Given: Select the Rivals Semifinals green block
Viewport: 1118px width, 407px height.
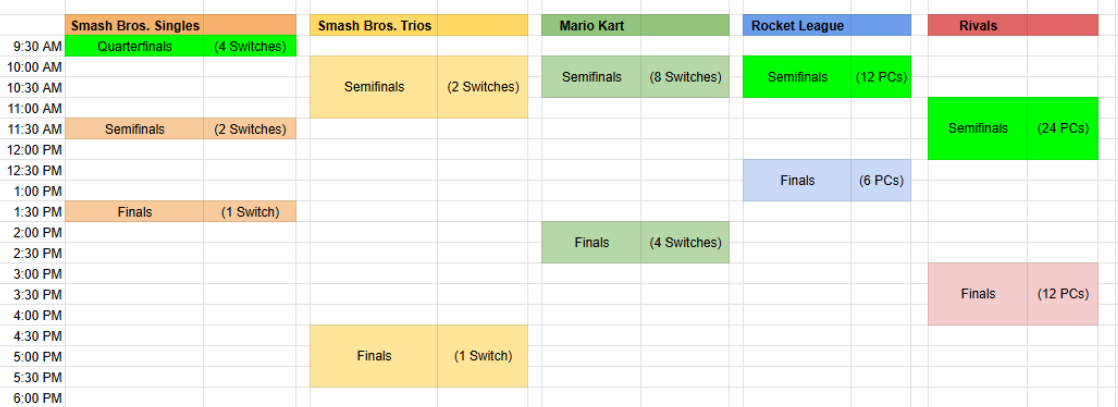Looking at the screenshot, I should click(978, 128).
